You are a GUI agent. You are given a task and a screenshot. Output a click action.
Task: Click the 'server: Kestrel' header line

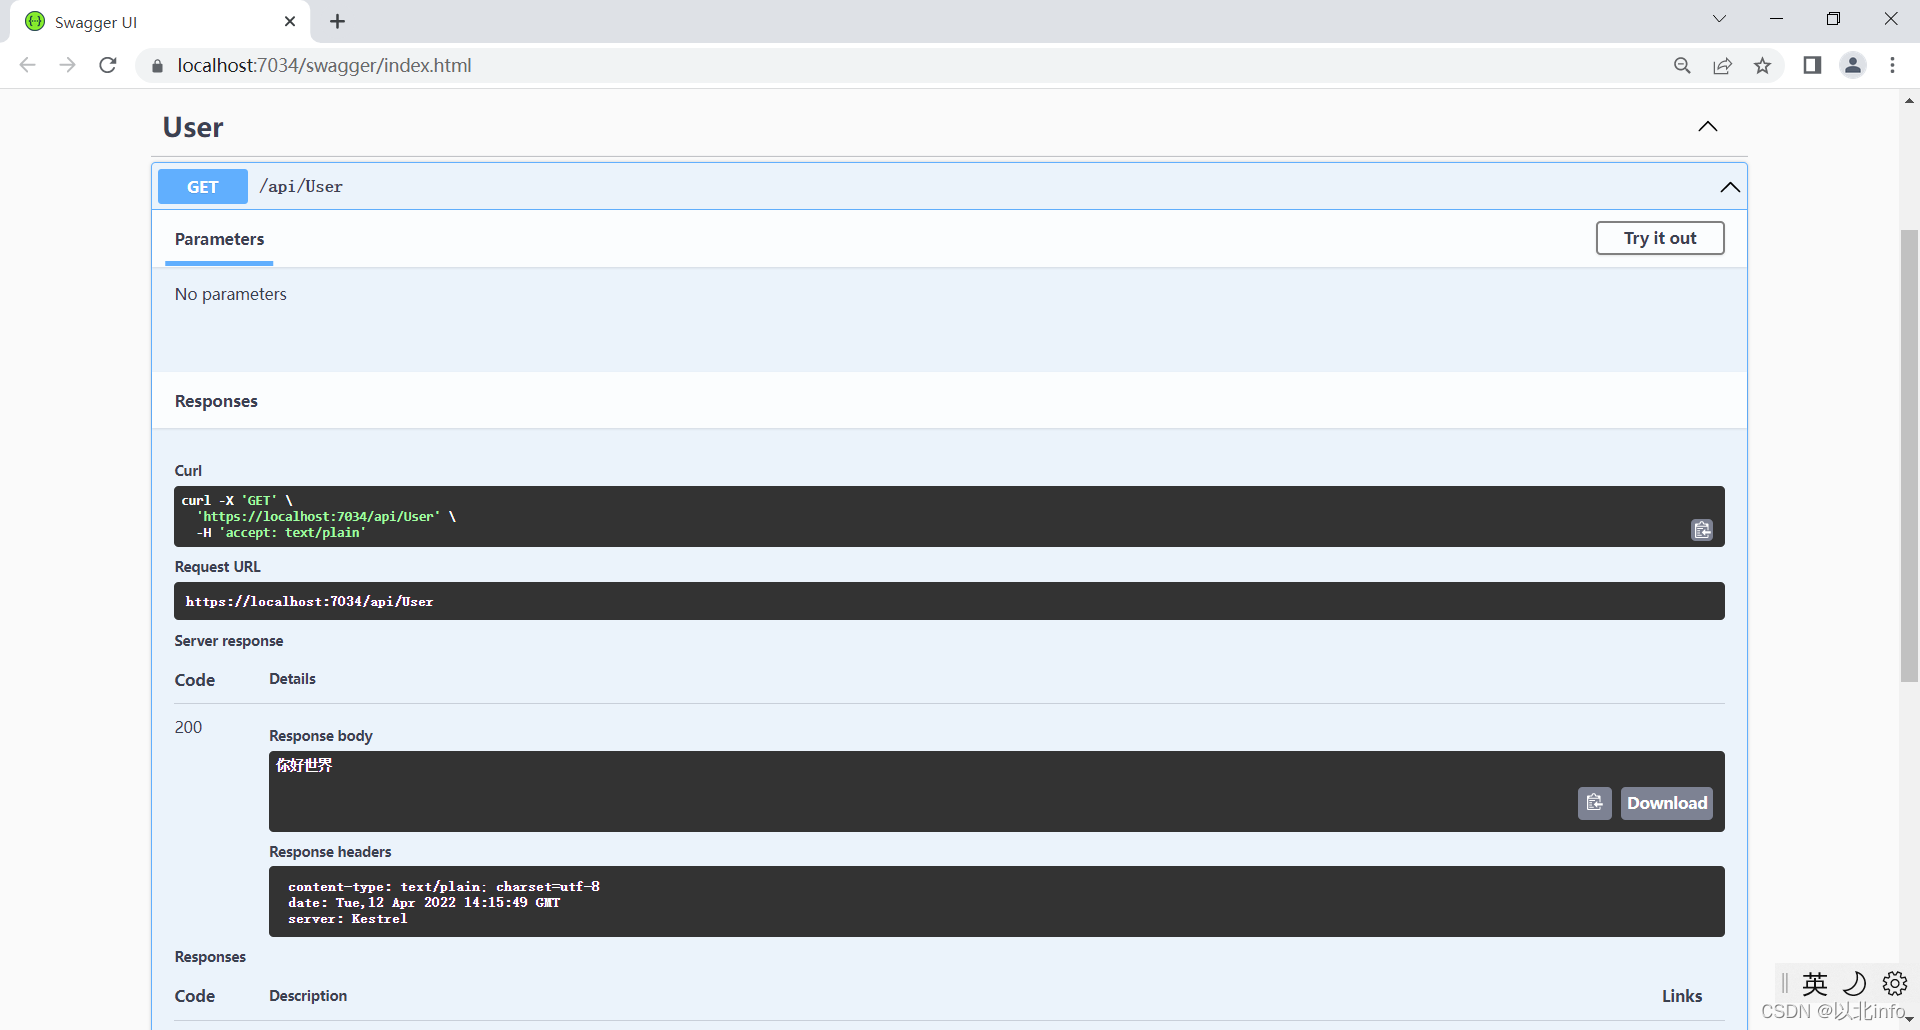point(348,919)
